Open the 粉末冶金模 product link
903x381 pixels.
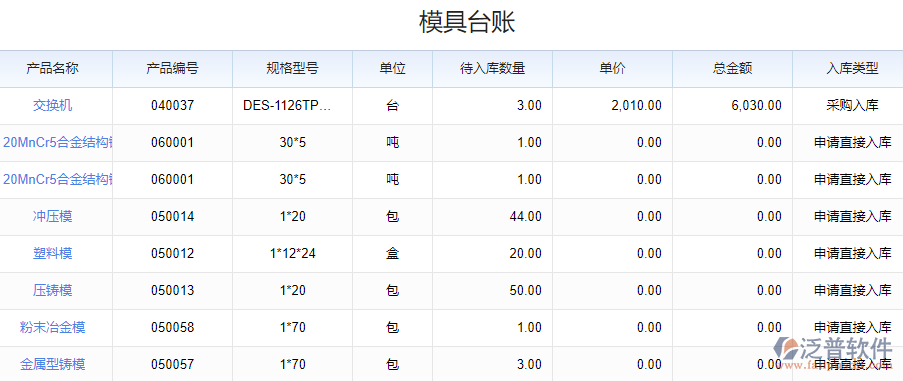(x=52, y=327)
